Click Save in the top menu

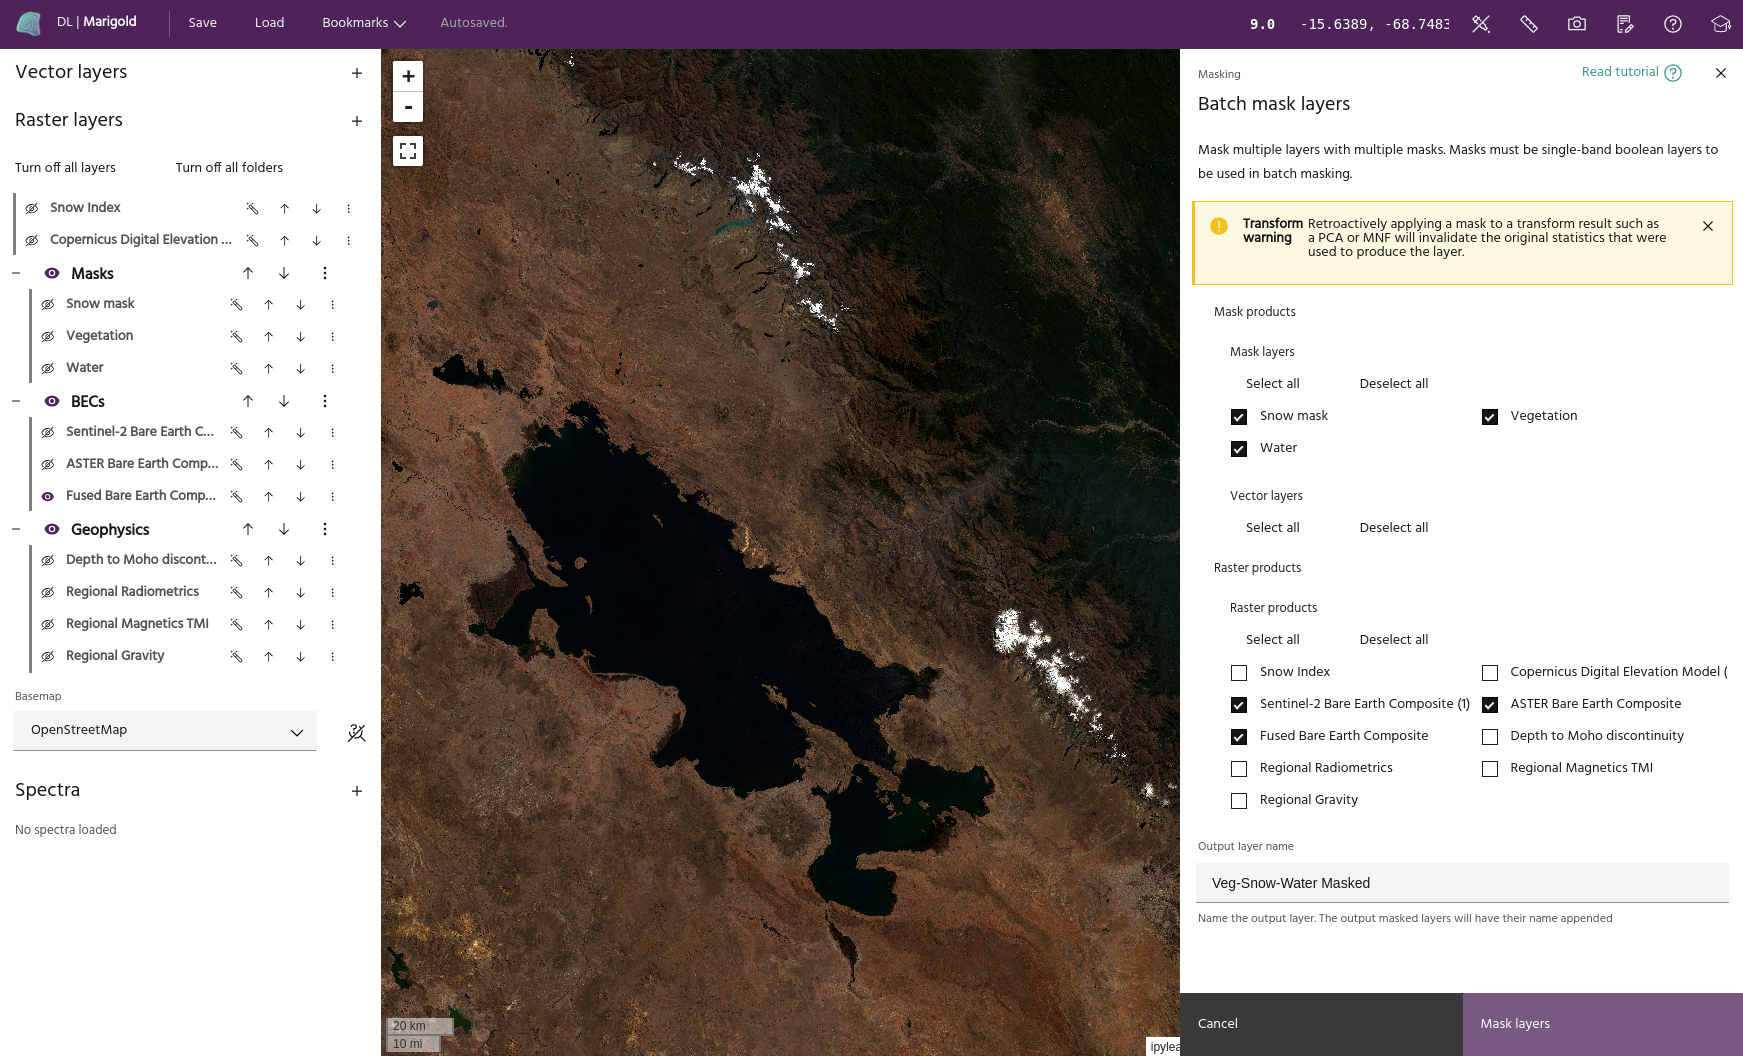point(202,23)
